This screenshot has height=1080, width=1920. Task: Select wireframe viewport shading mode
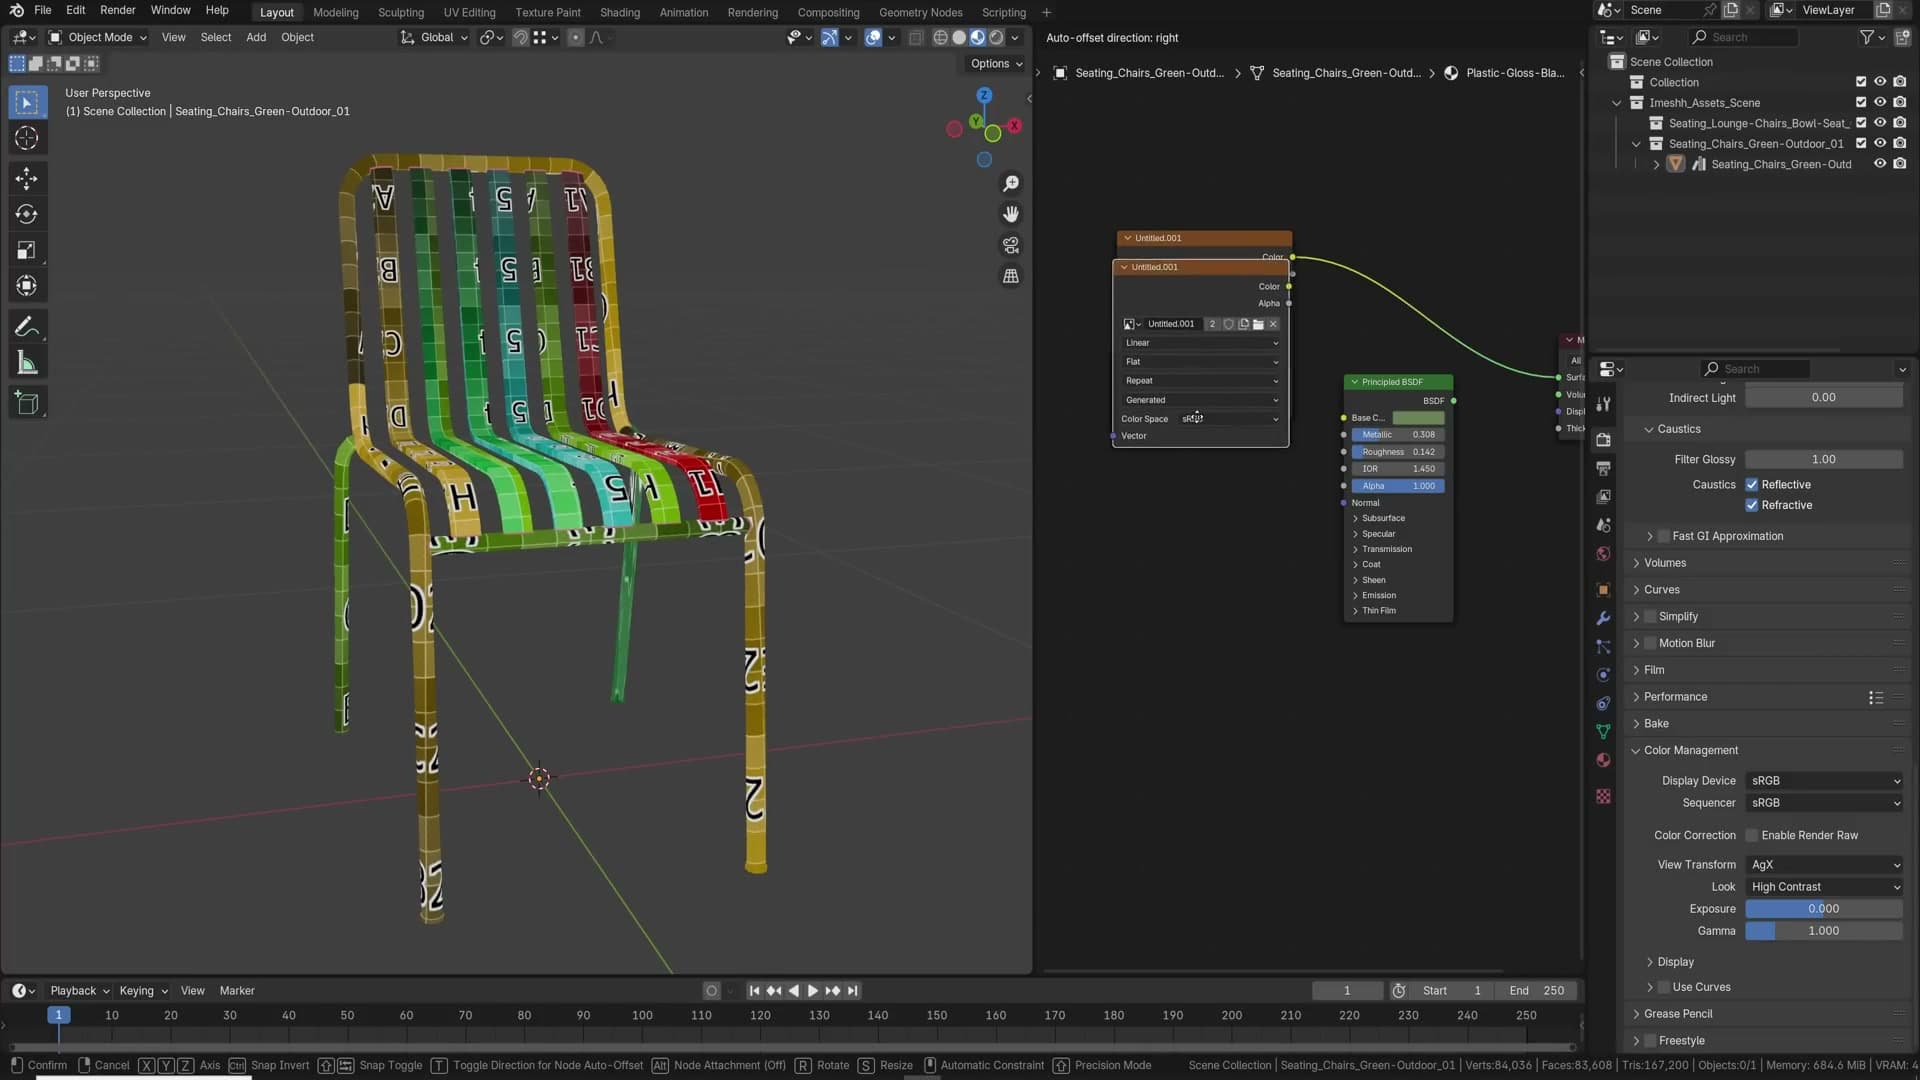940,38
